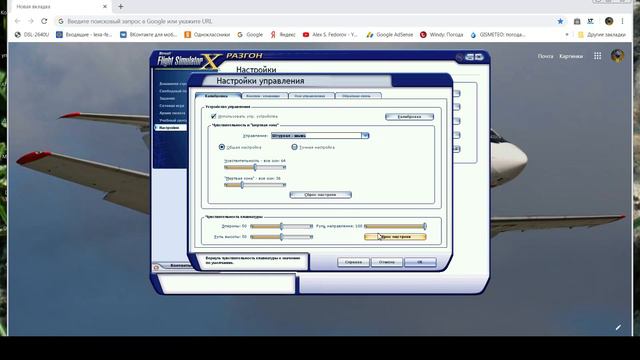Screen dimensions: 640x360
Task: Close the Новая вкладка tab
Action: [x=105, y=7]
